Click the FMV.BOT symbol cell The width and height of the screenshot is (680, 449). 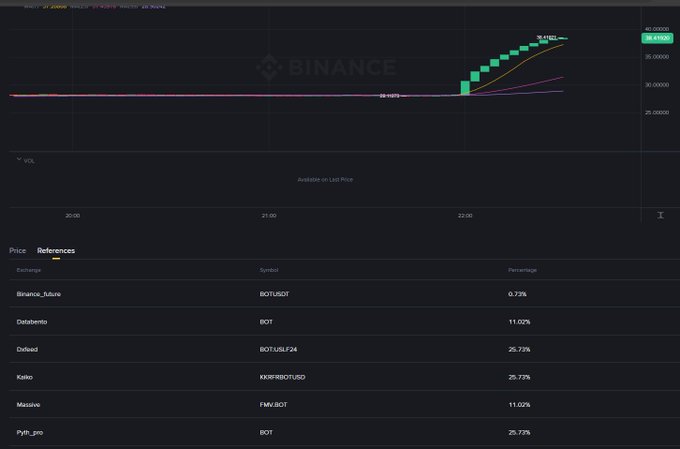click(x=273, y=405)
